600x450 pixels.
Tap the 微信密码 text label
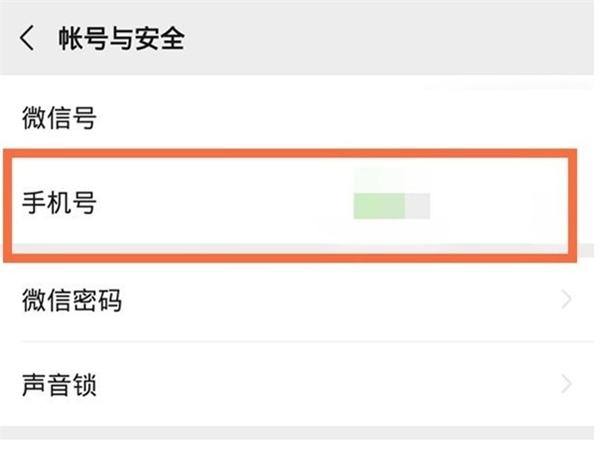click(72, 300)
